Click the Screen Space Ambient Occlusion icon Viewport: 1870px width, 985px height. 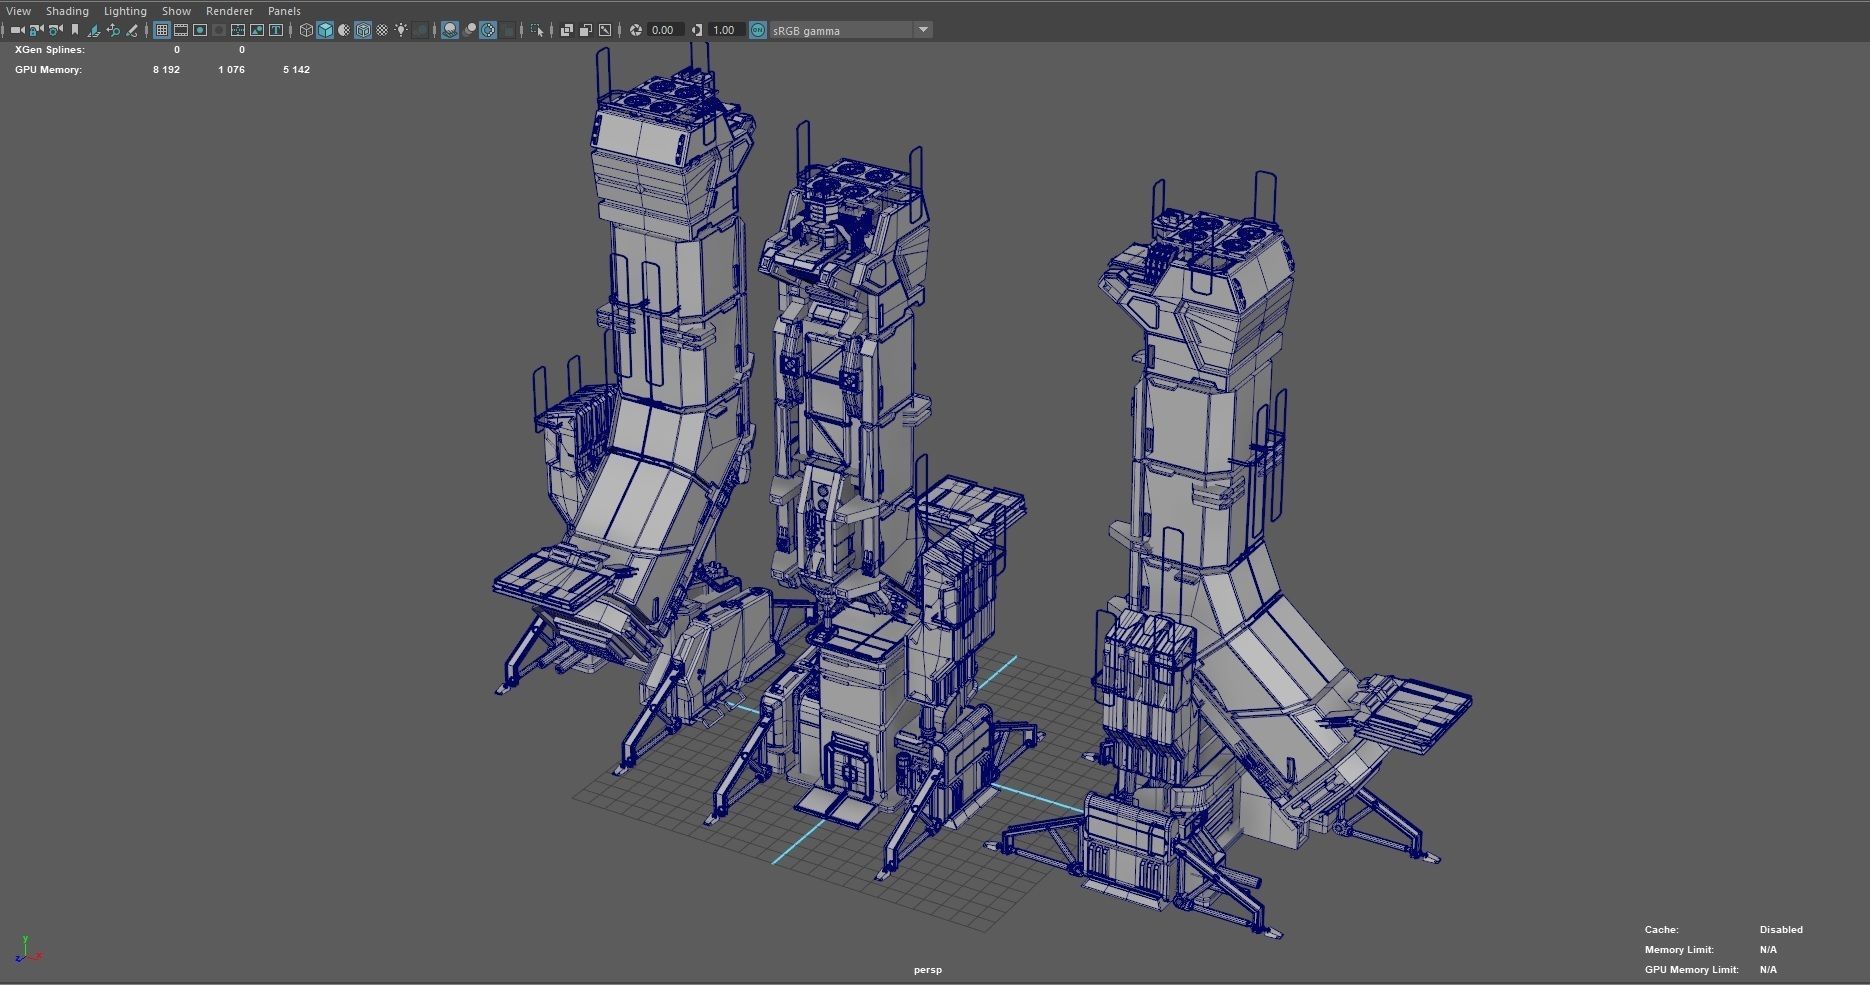pos(450,30)
